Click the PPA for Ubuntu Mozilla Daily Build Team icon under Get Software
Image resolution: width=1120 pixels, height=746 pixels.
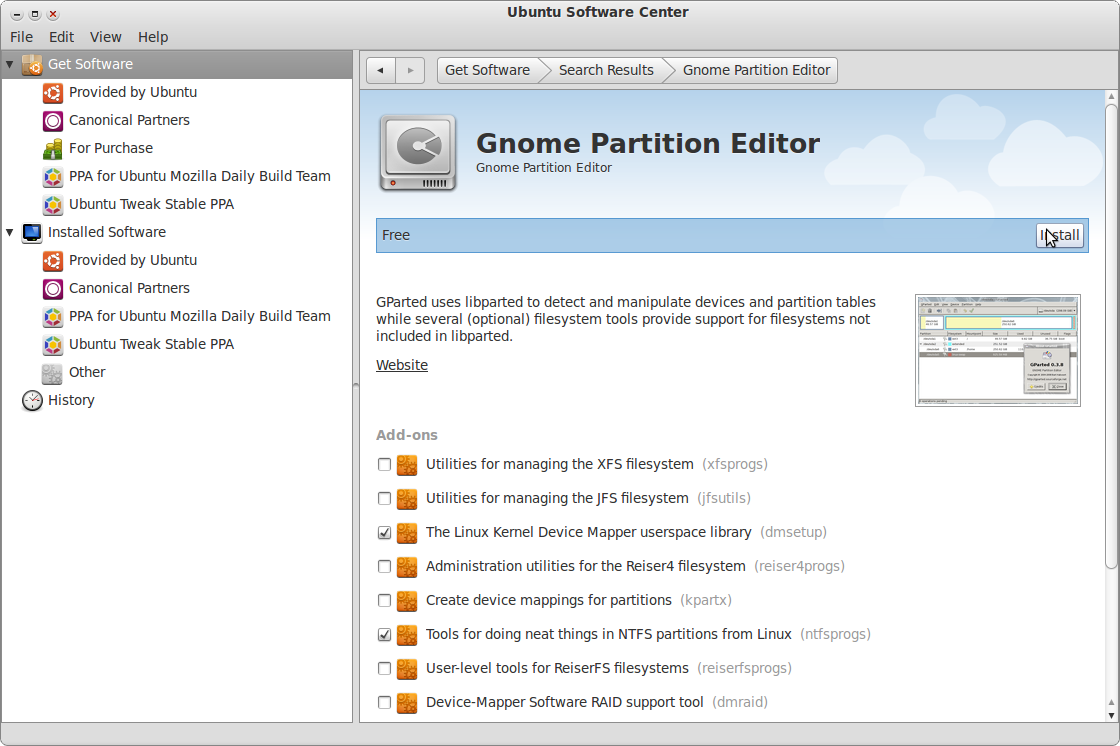click(53, 176)
